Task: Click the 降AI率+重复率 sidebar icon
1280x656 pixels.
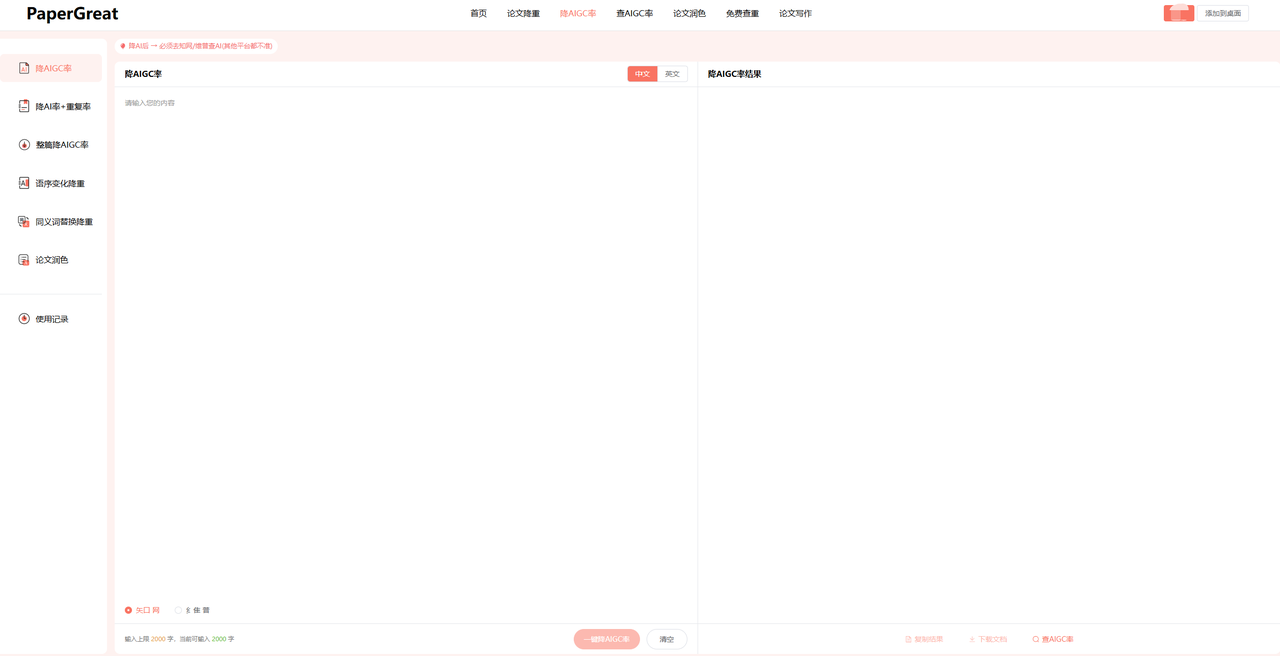Action: [x=24, y=106]
